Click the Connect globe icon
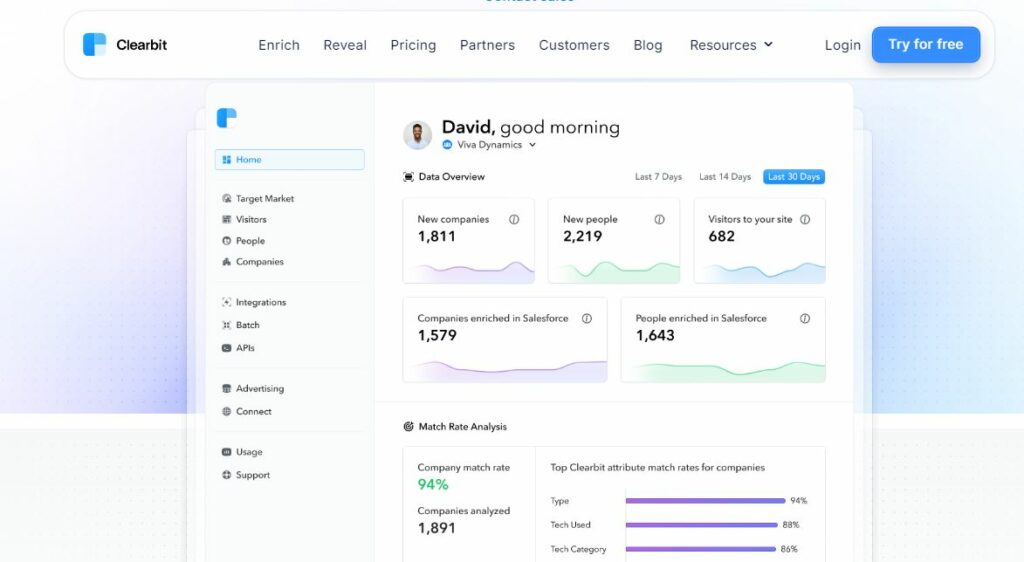This screenshot has width=1024, height=562. [227, 411]
